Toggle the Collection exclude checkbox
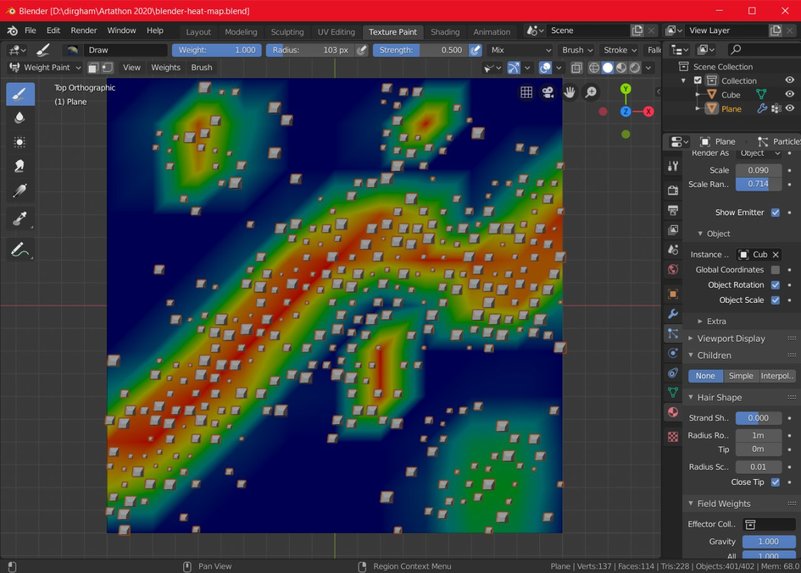Image resolution: width=801 pixels, height=573 pixels. tap(698, 81)
